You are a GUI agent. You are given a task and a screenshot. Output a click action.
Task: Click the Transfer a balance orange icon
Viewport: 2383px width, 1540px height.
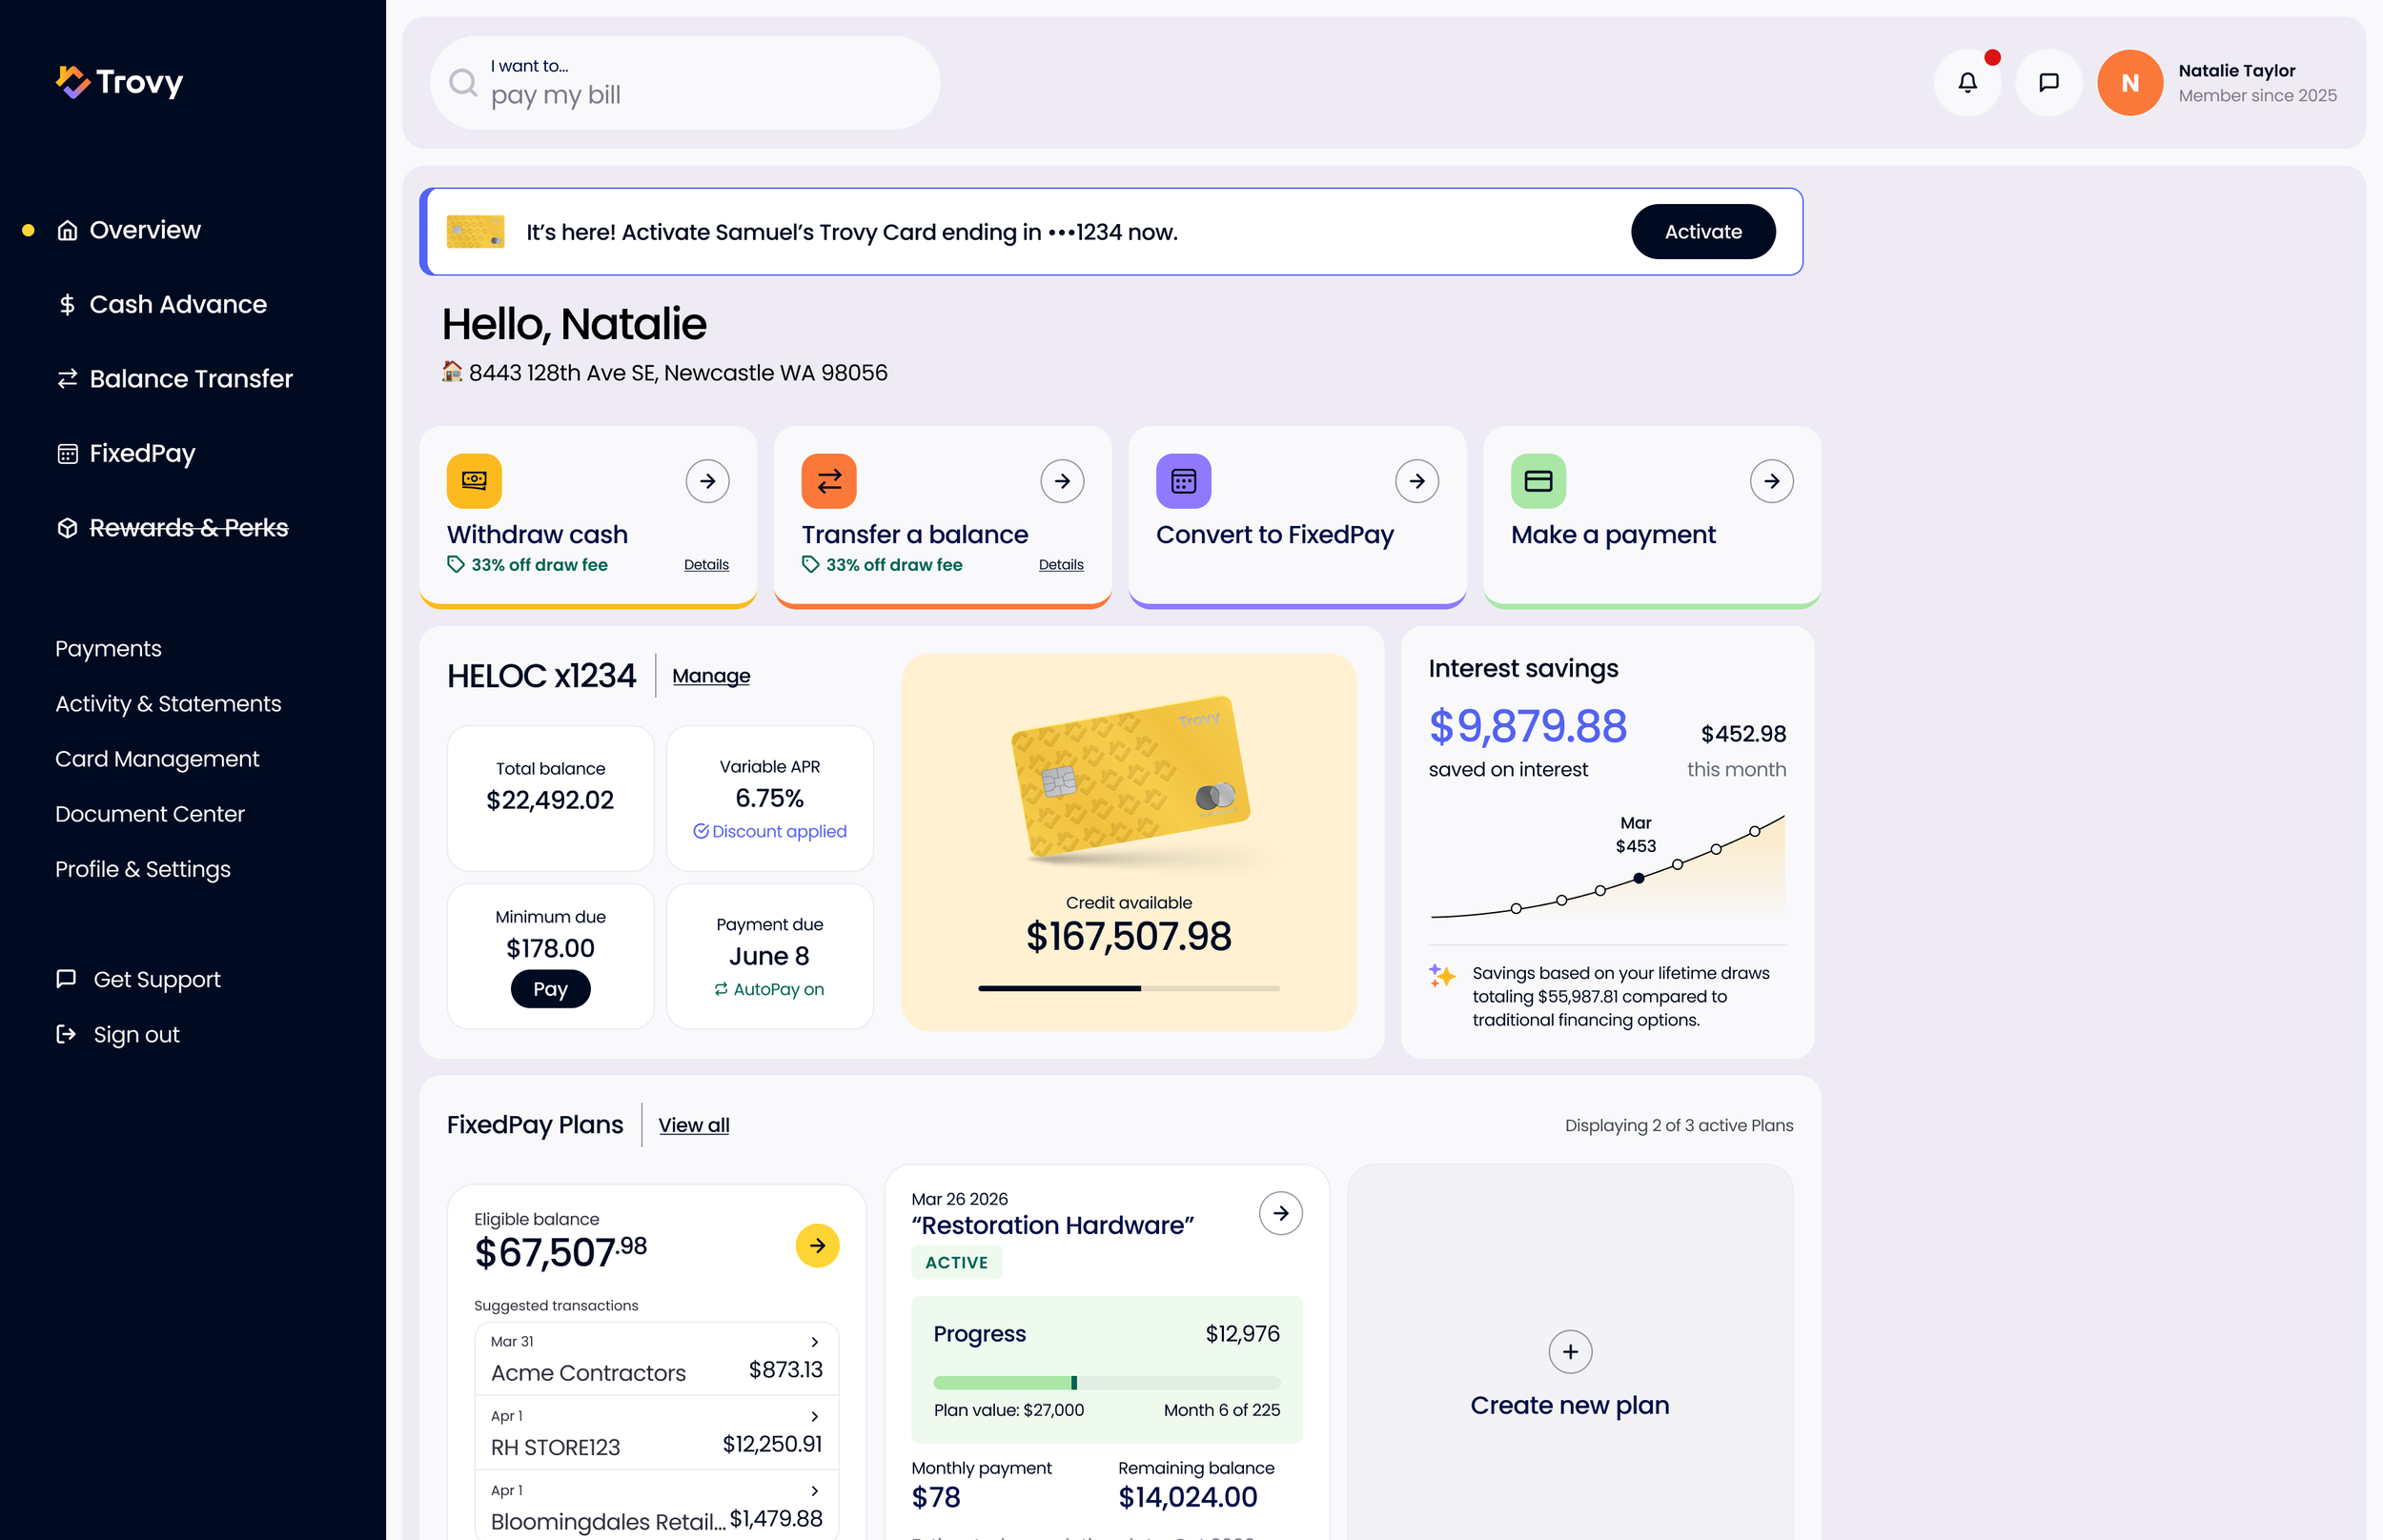(x=829, y=481)
